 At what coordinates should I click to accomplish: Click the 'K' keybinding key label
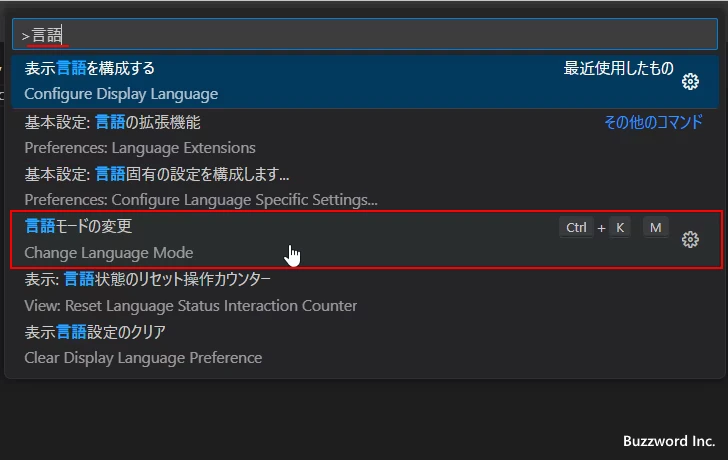[620, 227]
